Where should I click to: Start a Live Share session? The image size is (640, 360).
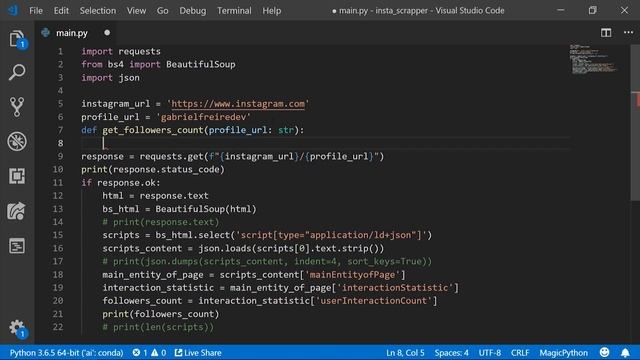click(x=198, y=352)
